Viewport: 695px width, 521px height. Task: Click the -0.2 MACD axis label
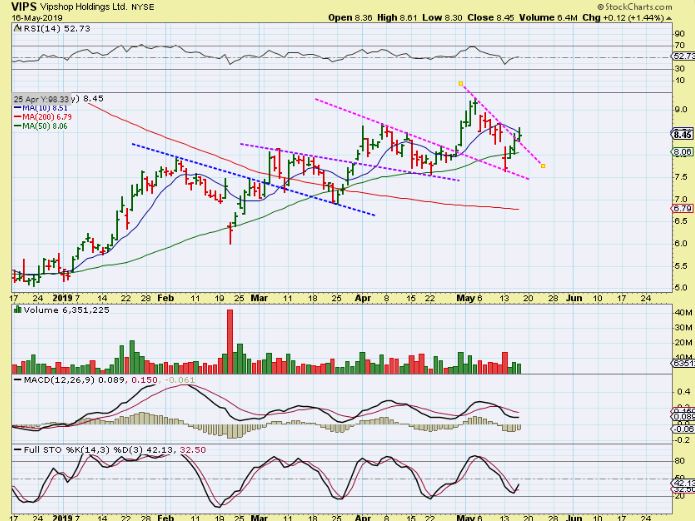coord(682,440)
